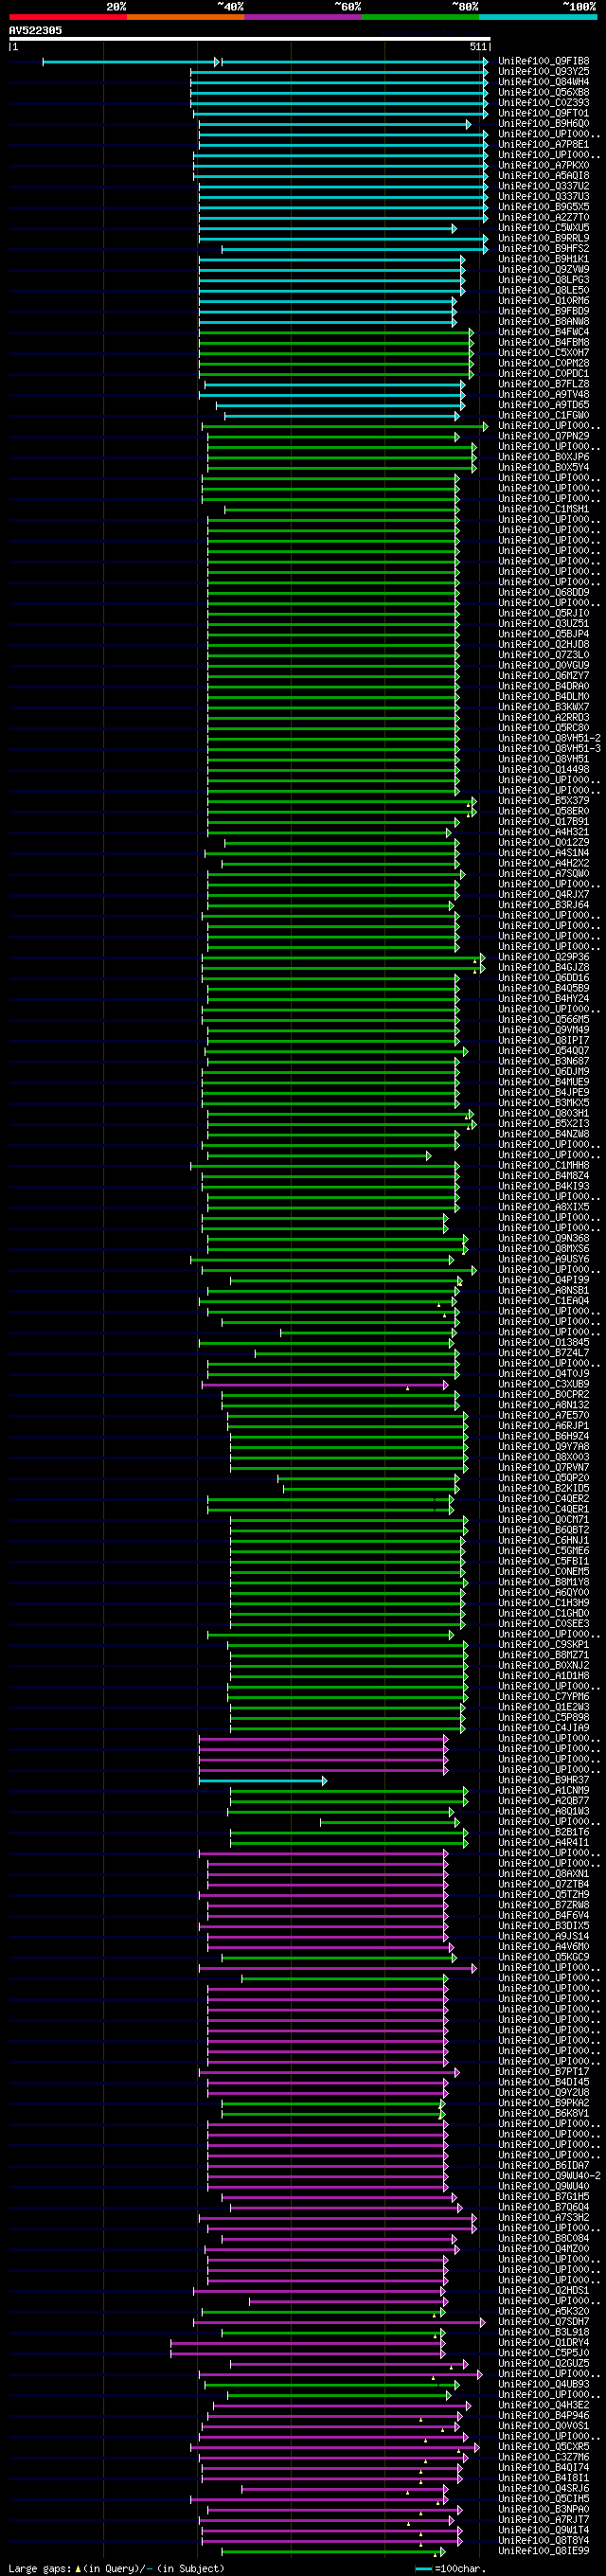Select the UniRef100_B9RRL9 entry

pos(544,238)
